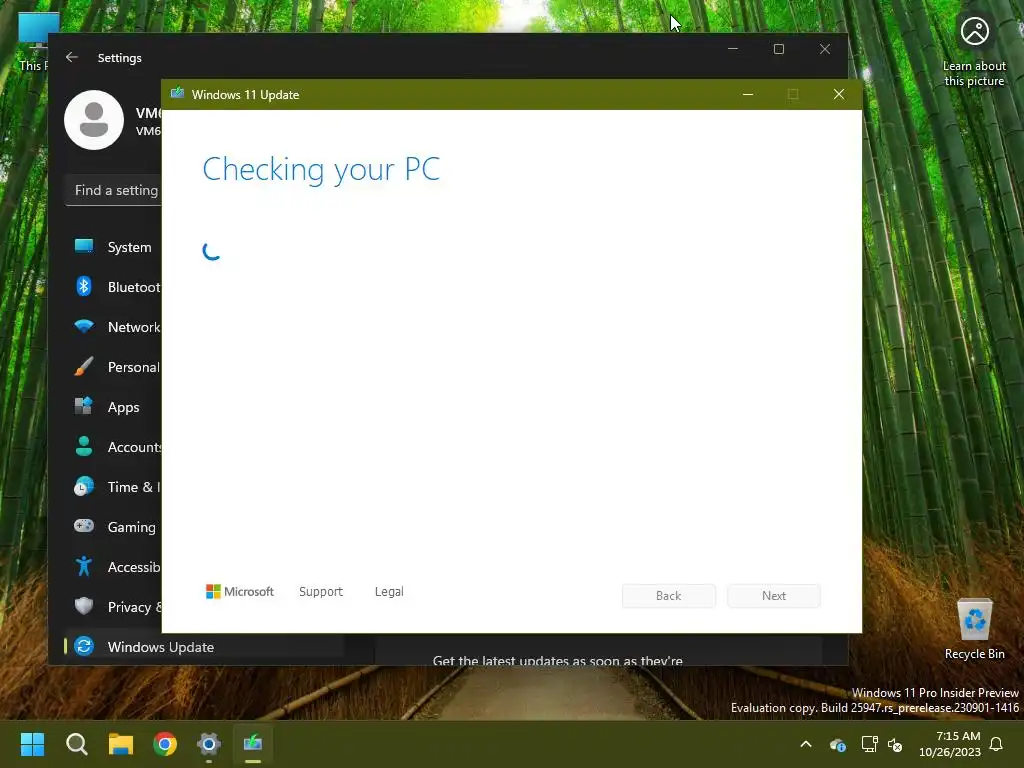The height and width of the screenshot is (768, 1024).
Task: Click the Back button in updater
Action: click(x=669, y=596)
